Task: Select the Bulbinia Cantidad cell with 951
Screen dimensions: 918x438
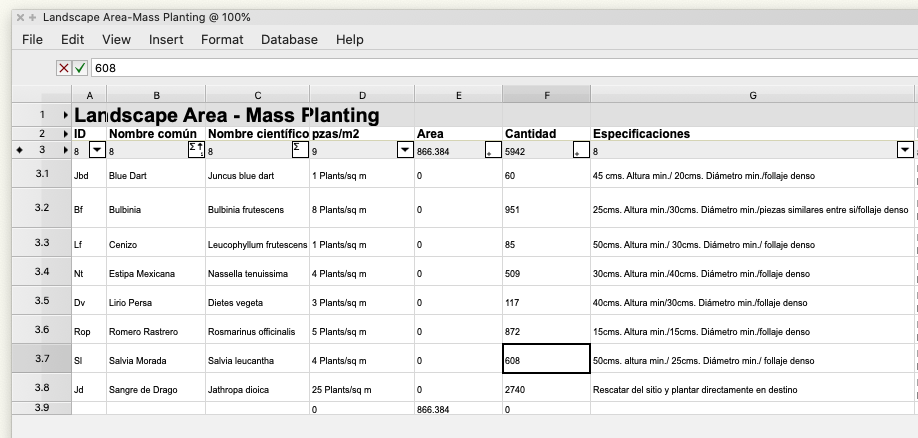Action: point(546,209)
